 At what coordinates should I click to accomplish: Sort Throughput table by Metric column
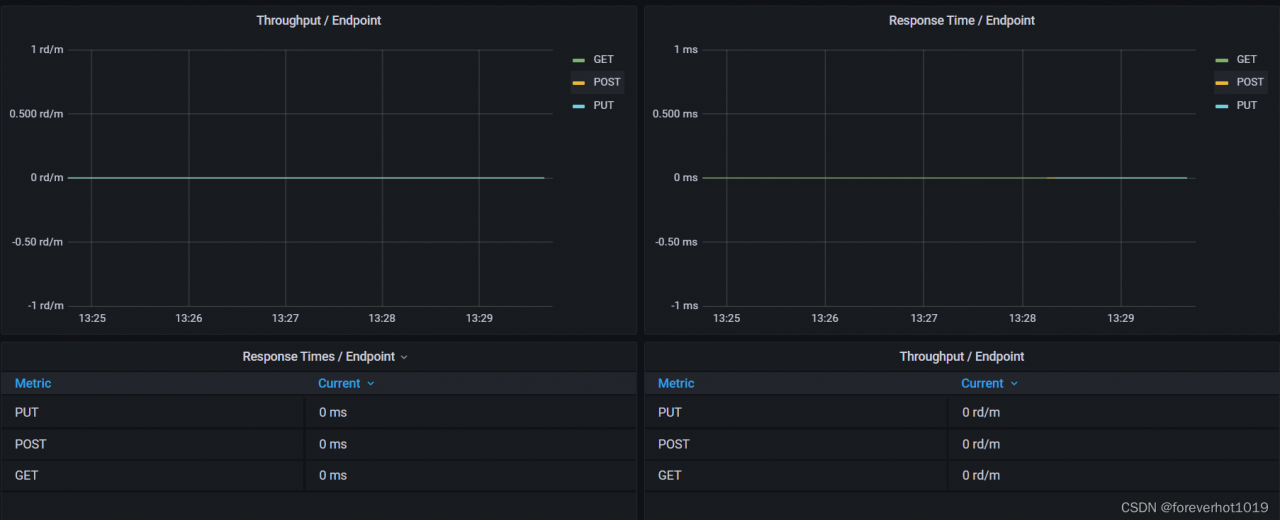click(676, 383)
